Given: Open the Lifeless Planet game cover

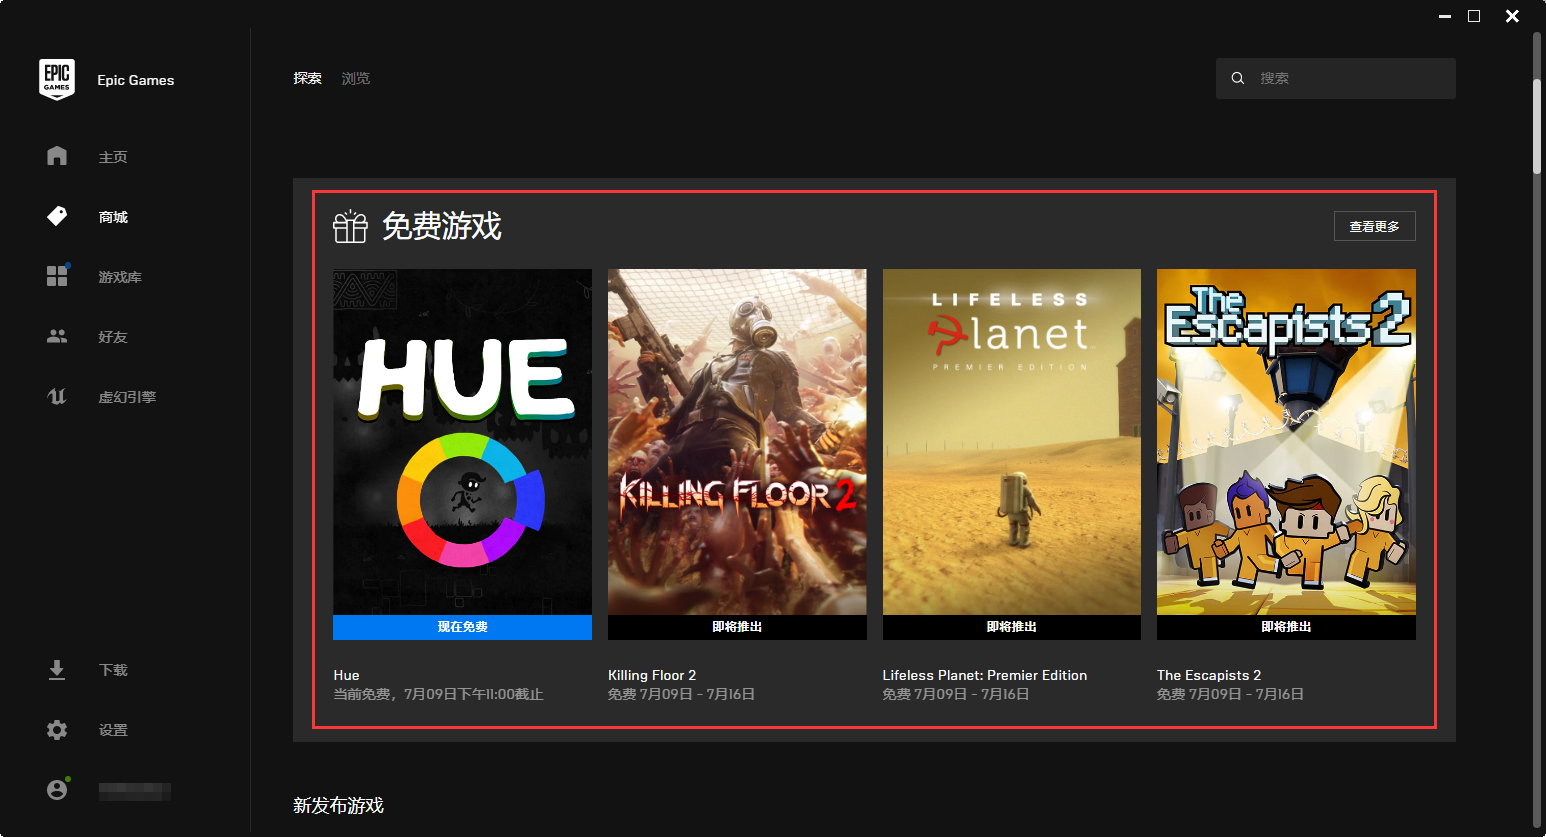Looking at the screenshot, I should 1011,442.
